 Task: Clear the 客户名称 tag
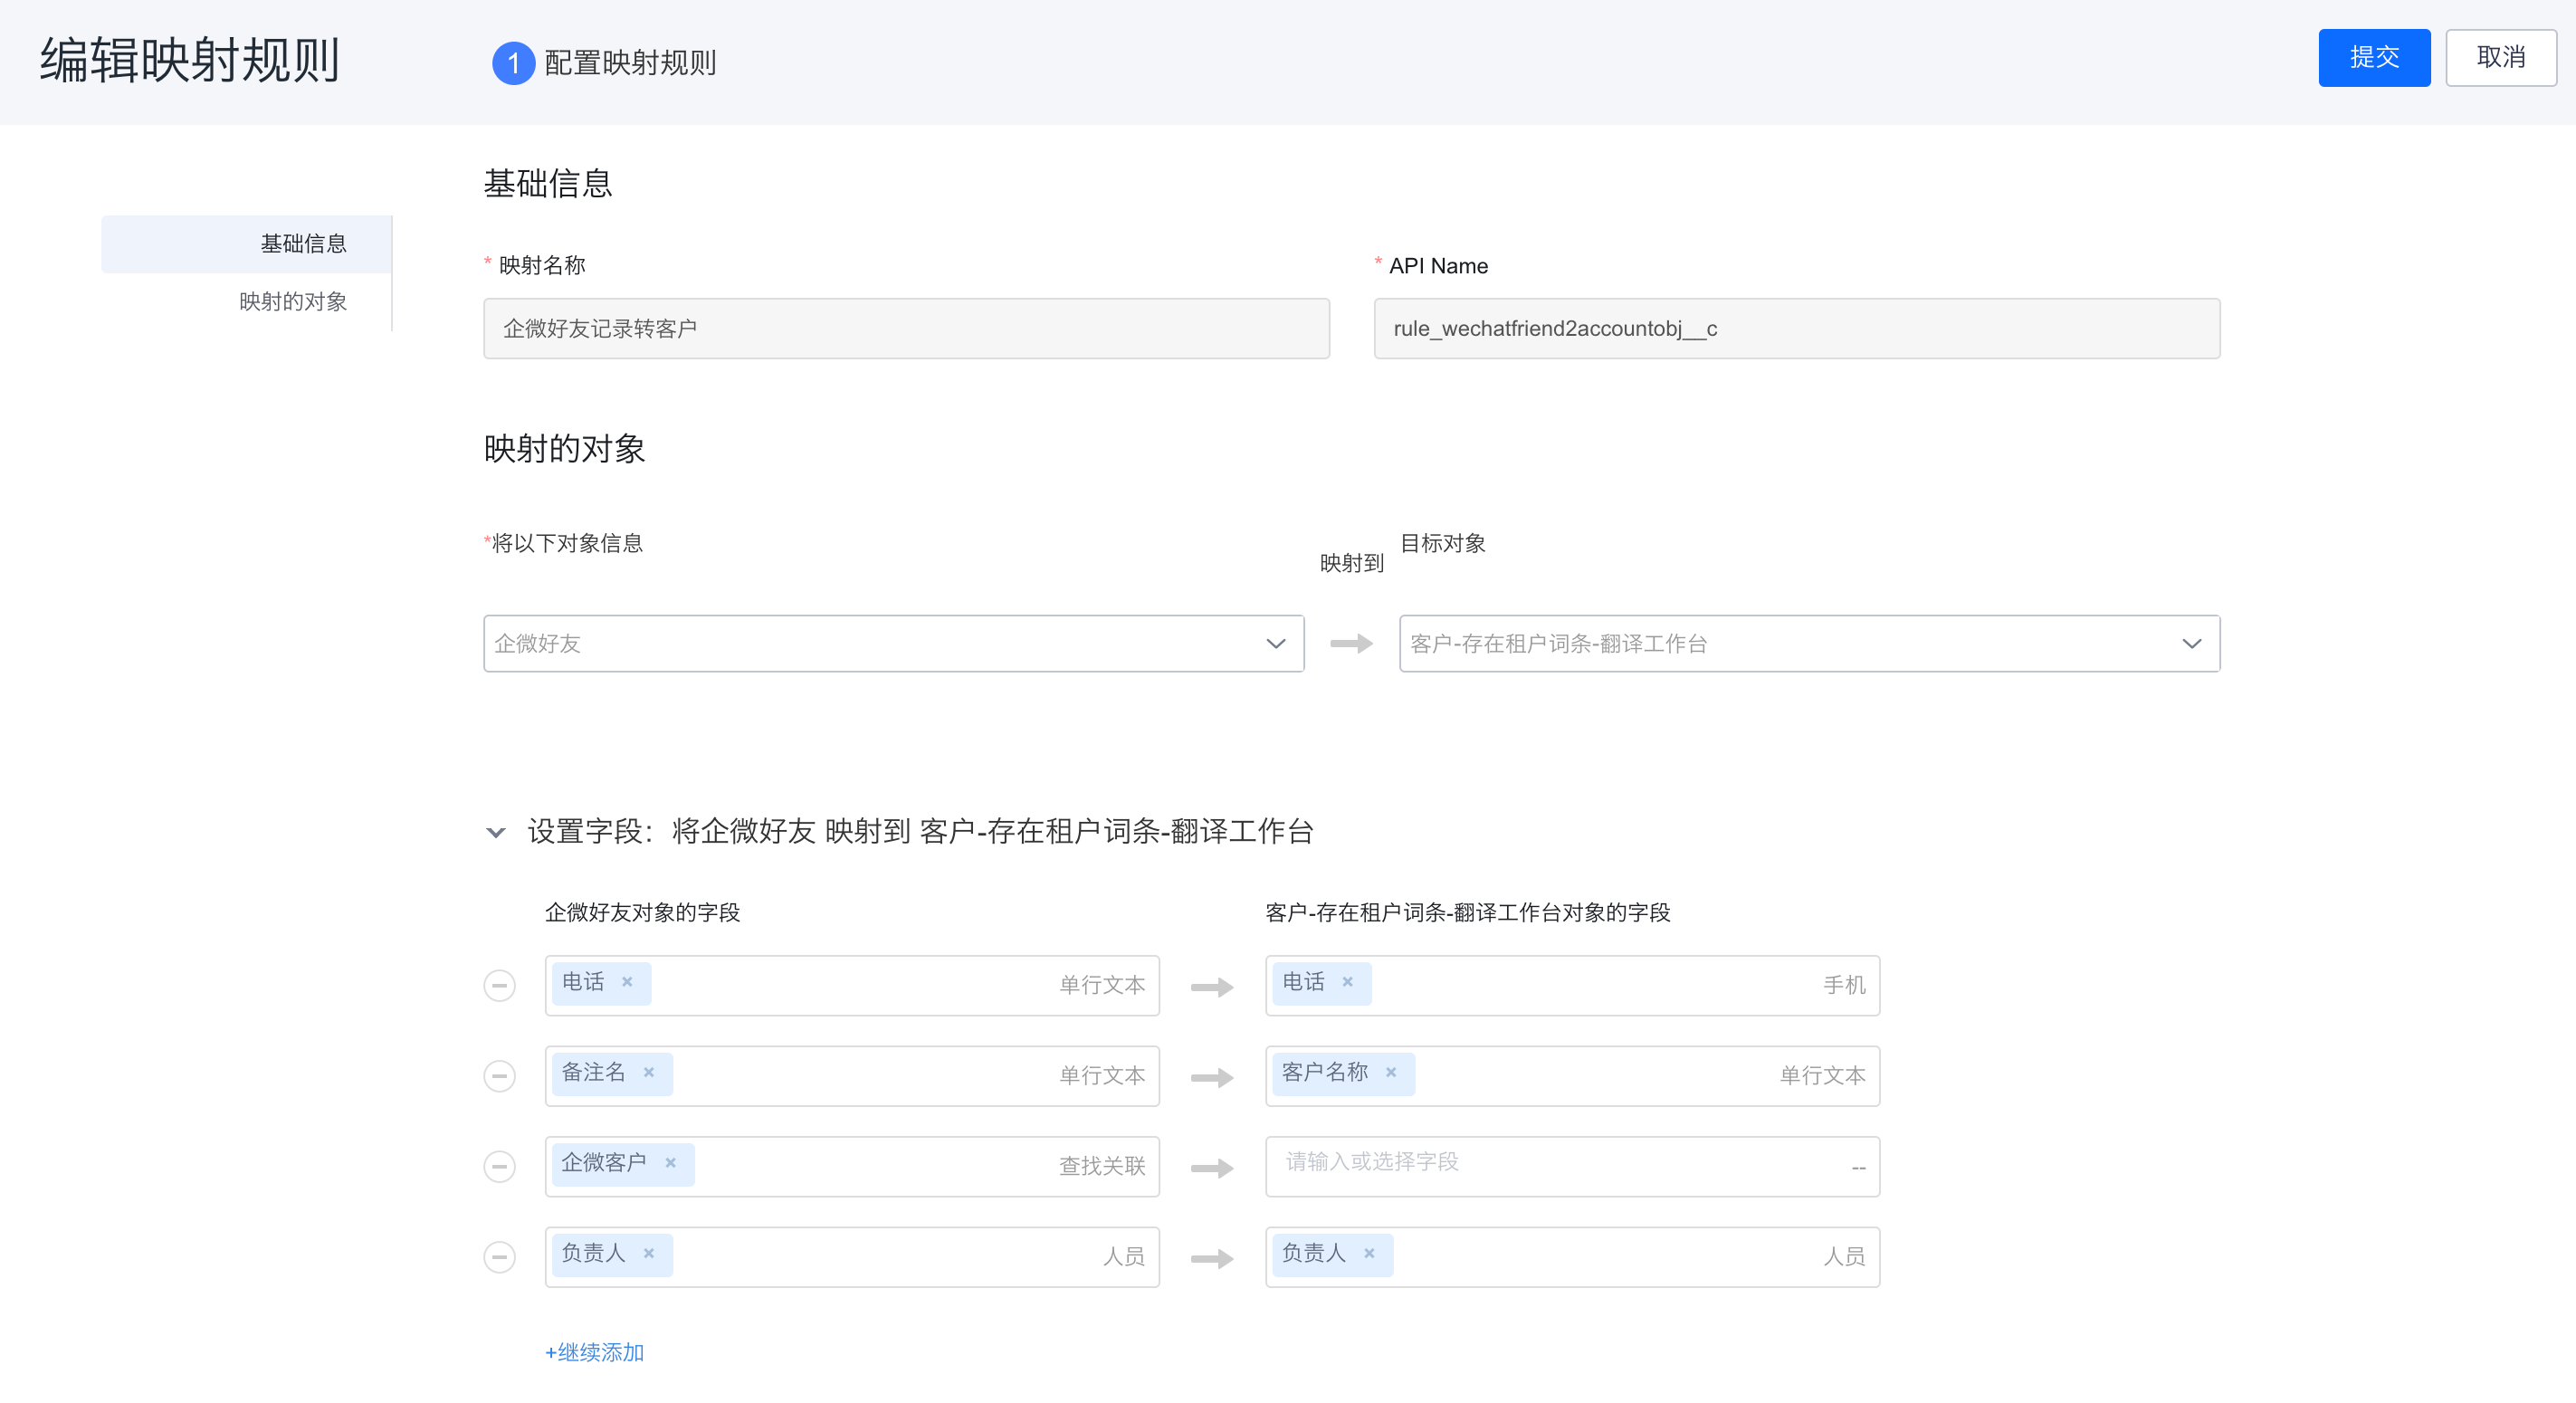coord(1390,1072)
